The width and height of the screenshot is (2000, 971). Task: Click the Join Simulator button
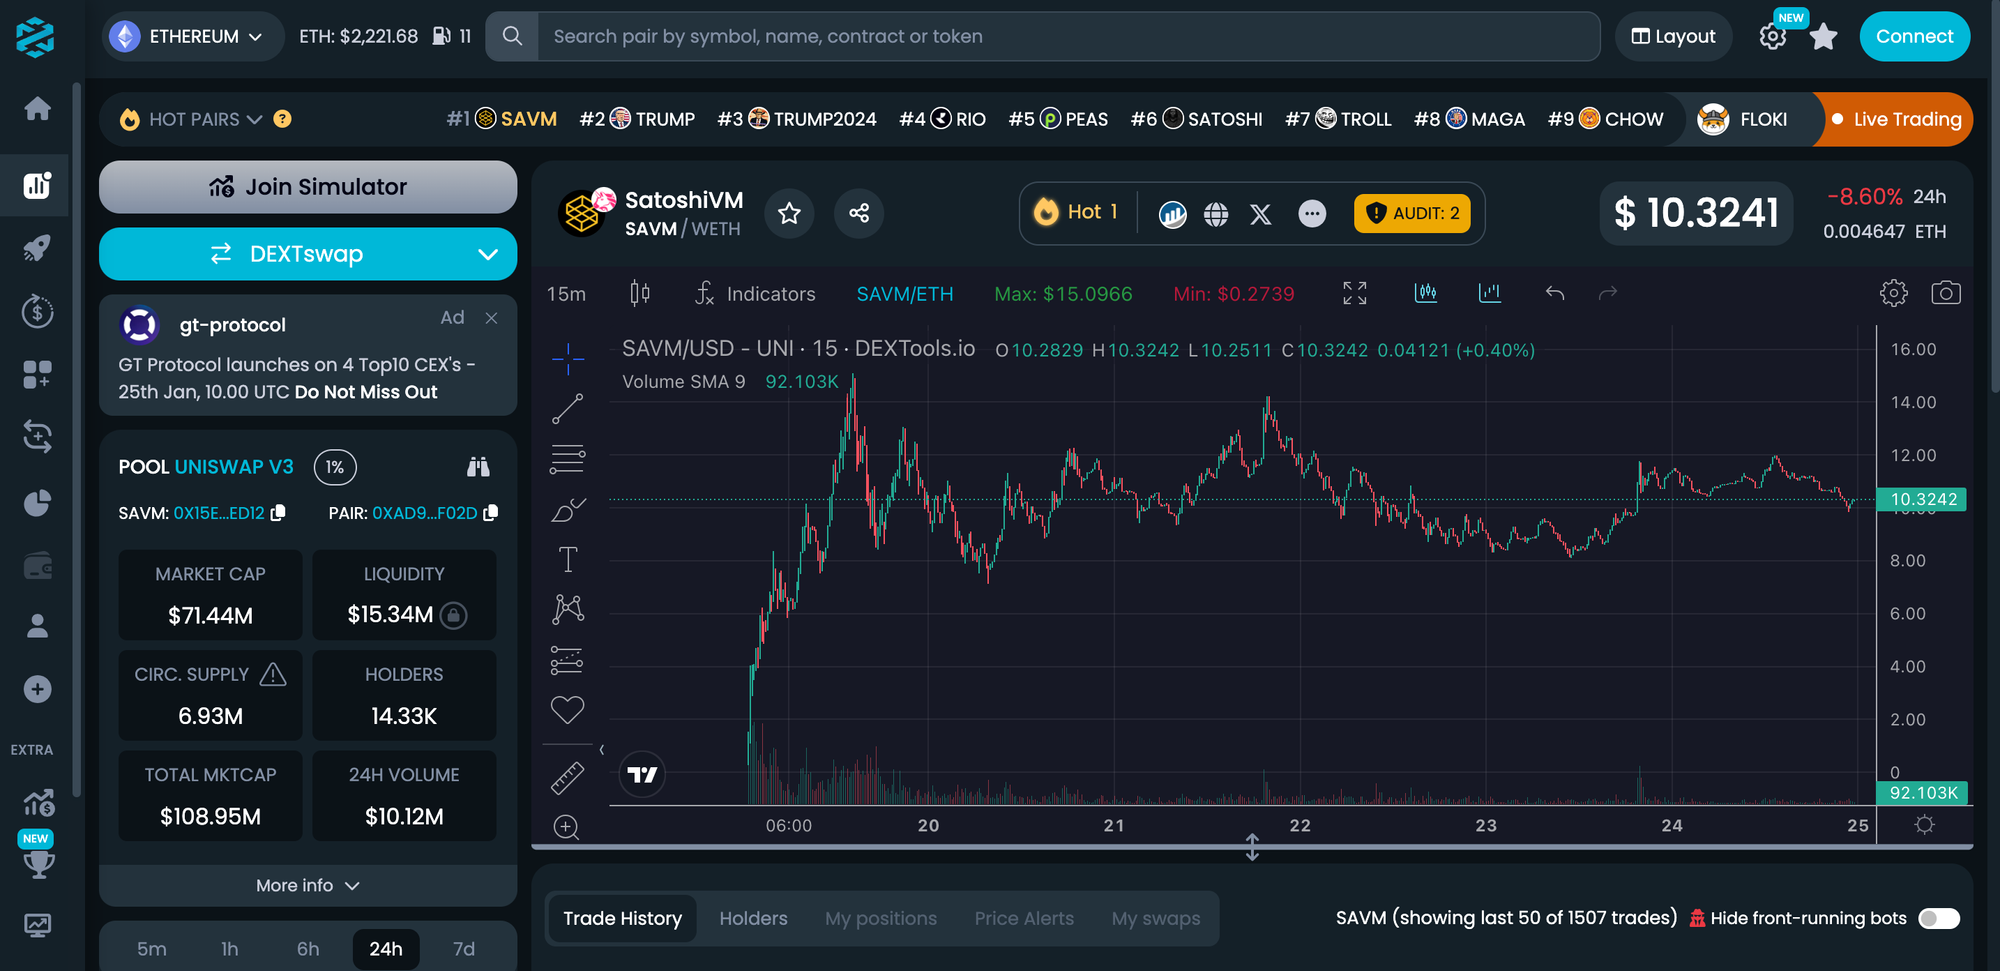click(308, 187)
